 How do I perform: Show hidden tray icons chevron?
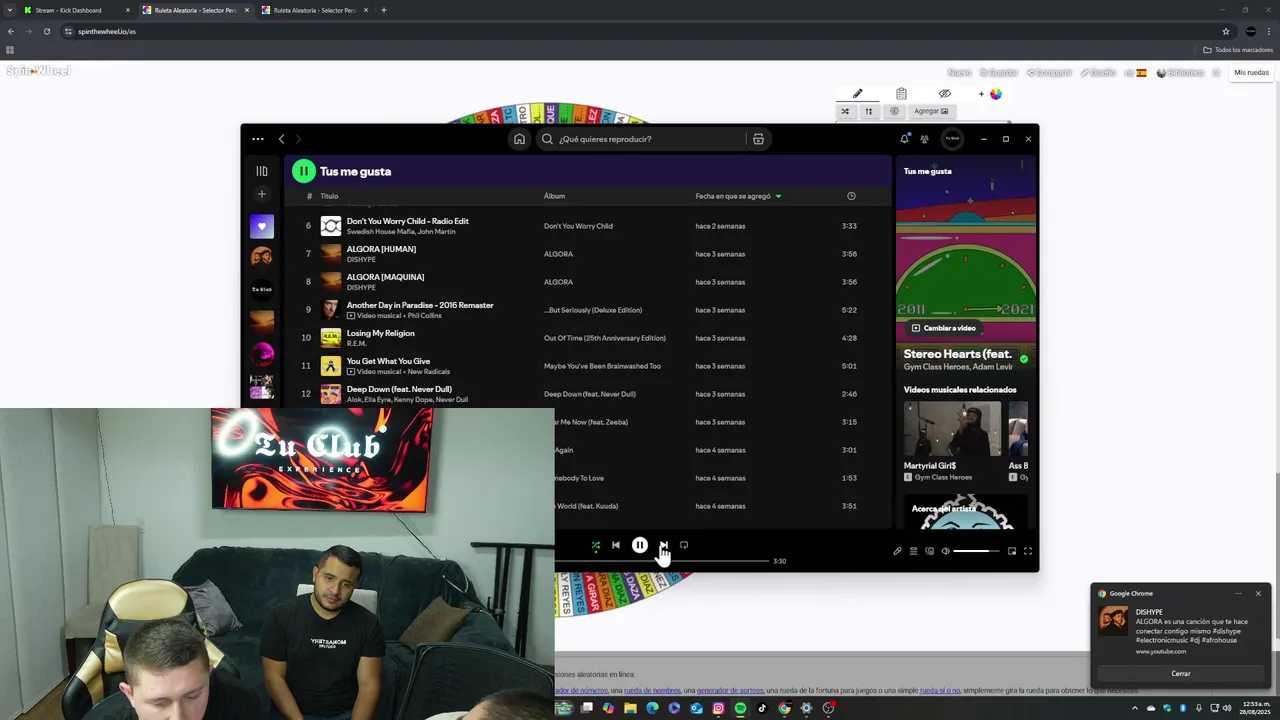1135,708
